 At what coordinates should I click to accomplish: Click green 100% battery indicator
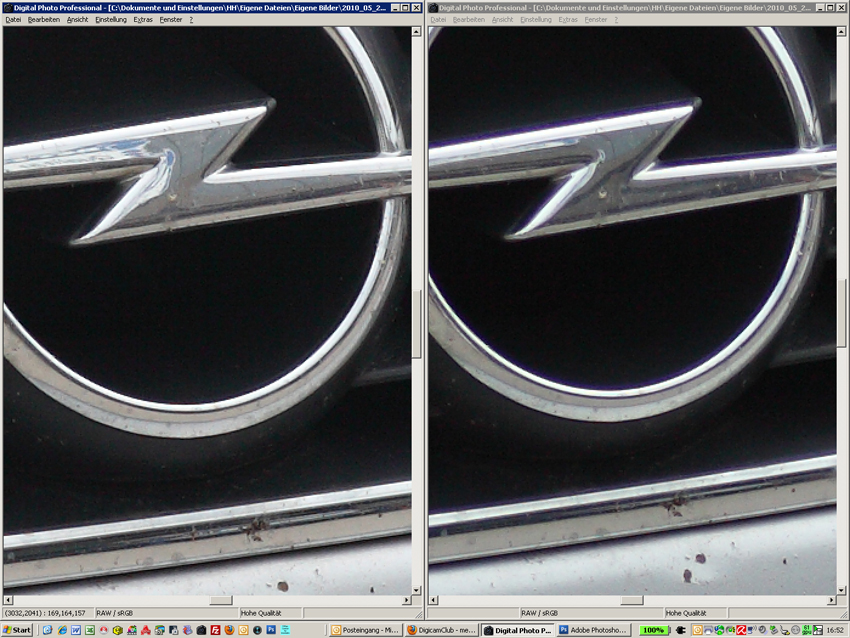(654, 630)
